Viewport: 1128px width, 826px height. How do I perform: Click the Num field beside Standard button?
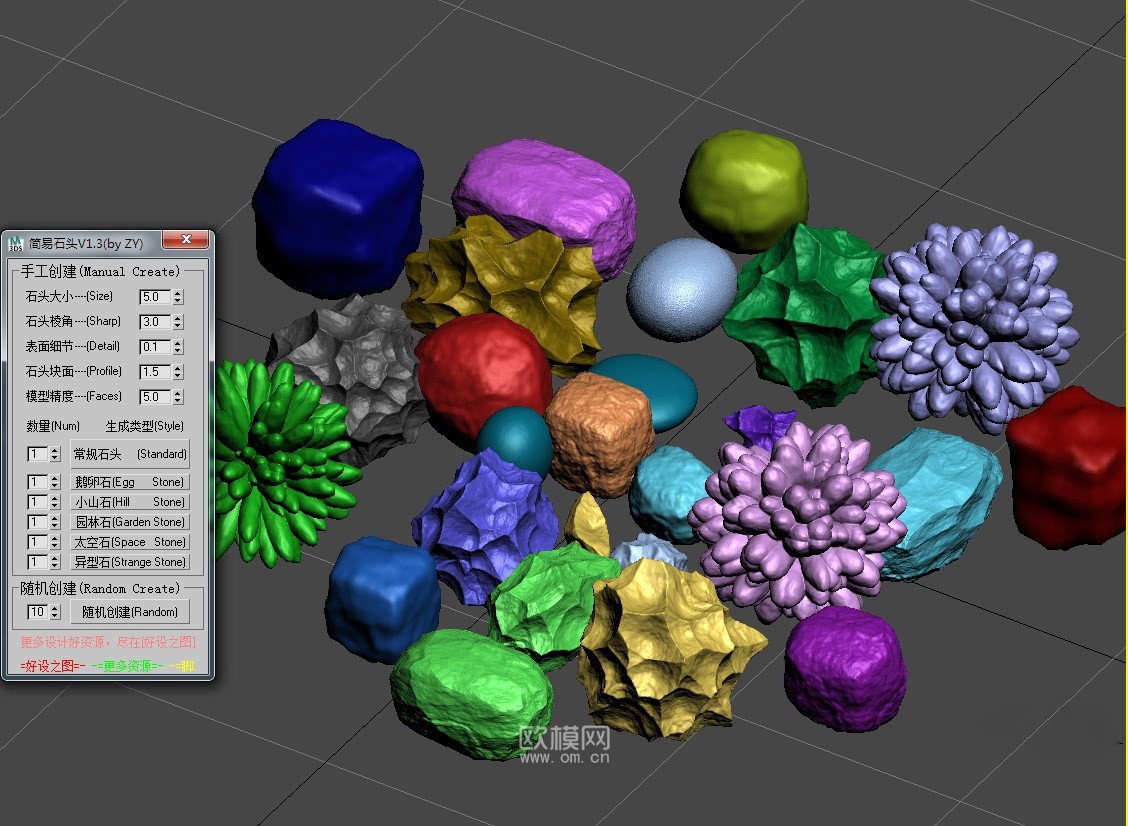pyautogui.click(x=37, y=454)
